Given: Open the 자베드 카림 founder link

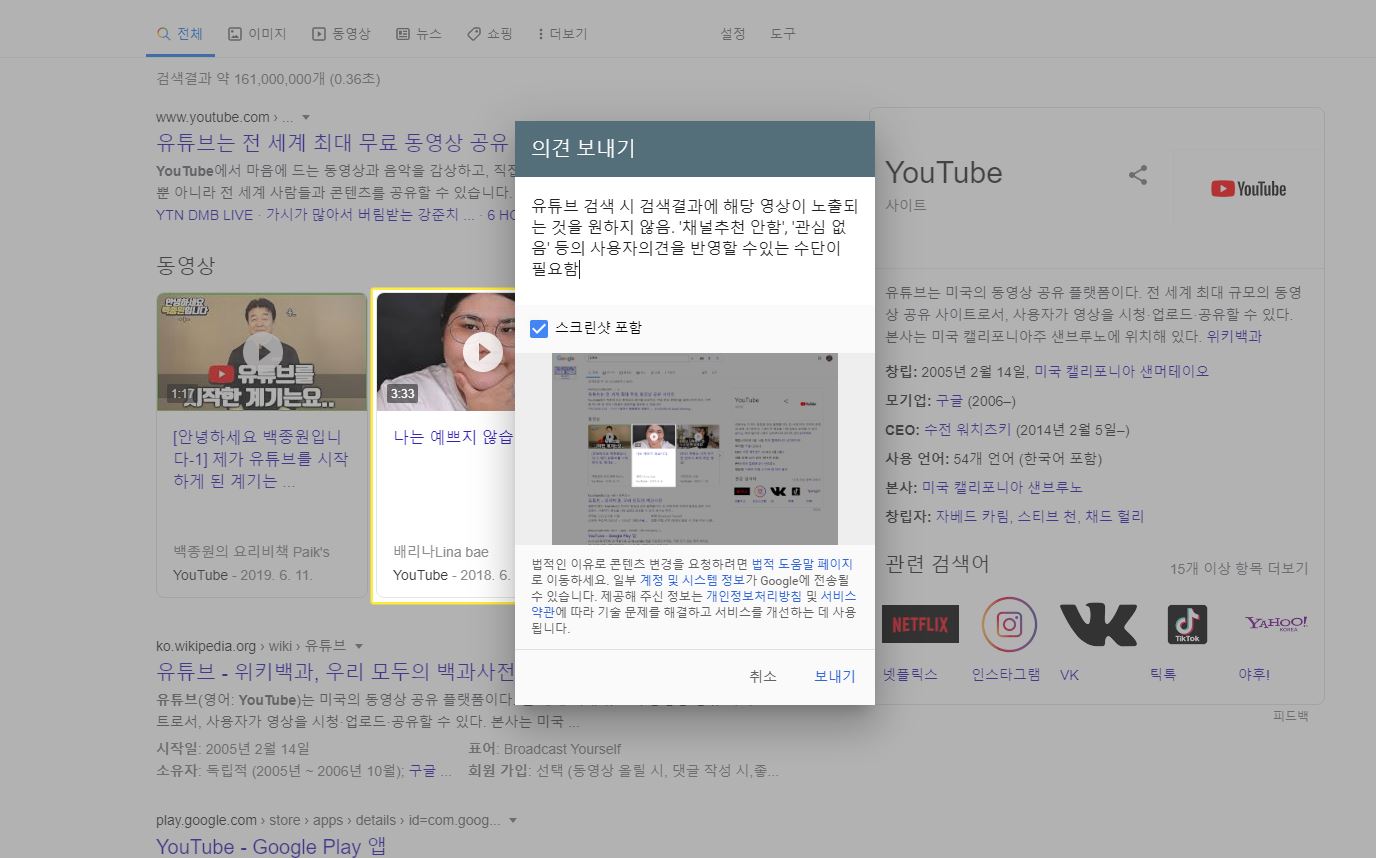Looking at the screenshot, I should (x=972, y=516).
